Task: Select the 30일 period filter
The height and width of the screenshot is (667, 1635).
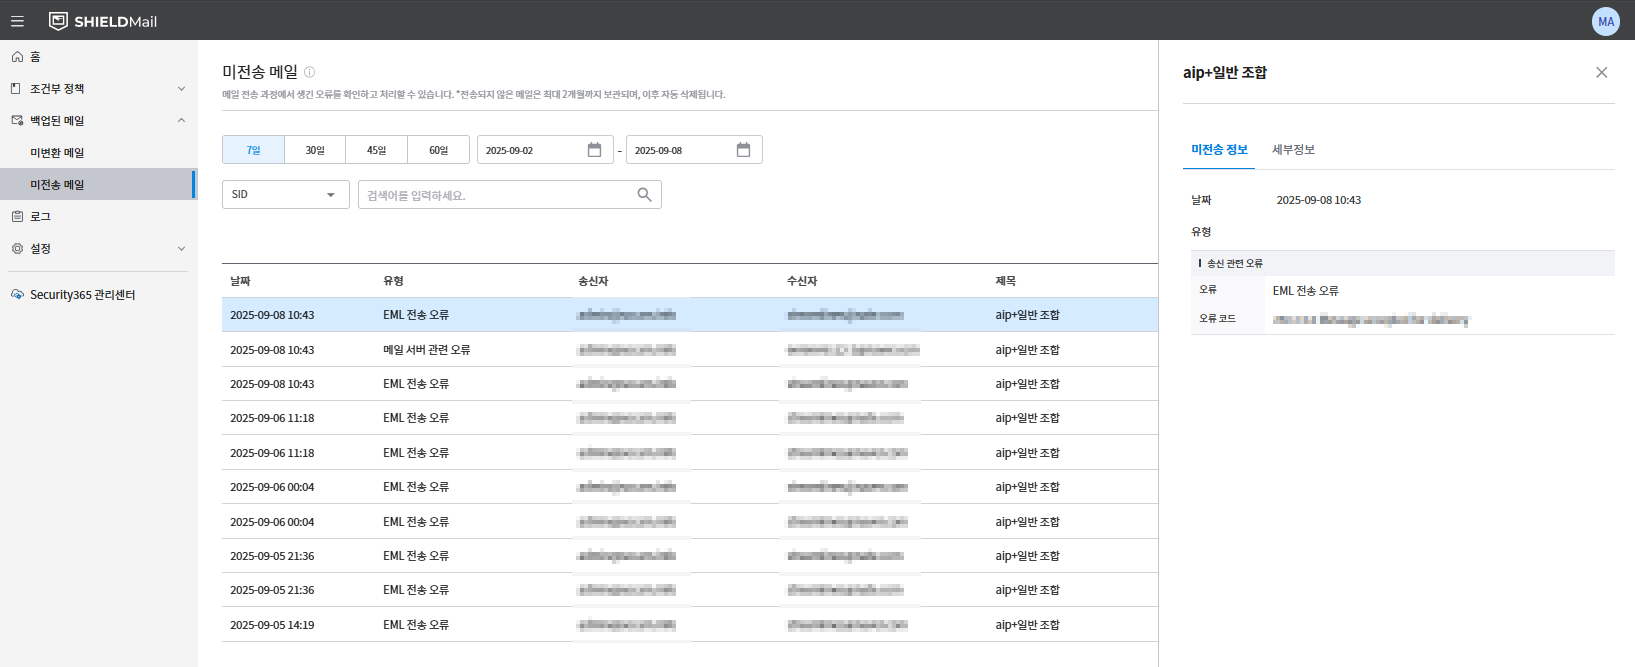Action: 315,150
